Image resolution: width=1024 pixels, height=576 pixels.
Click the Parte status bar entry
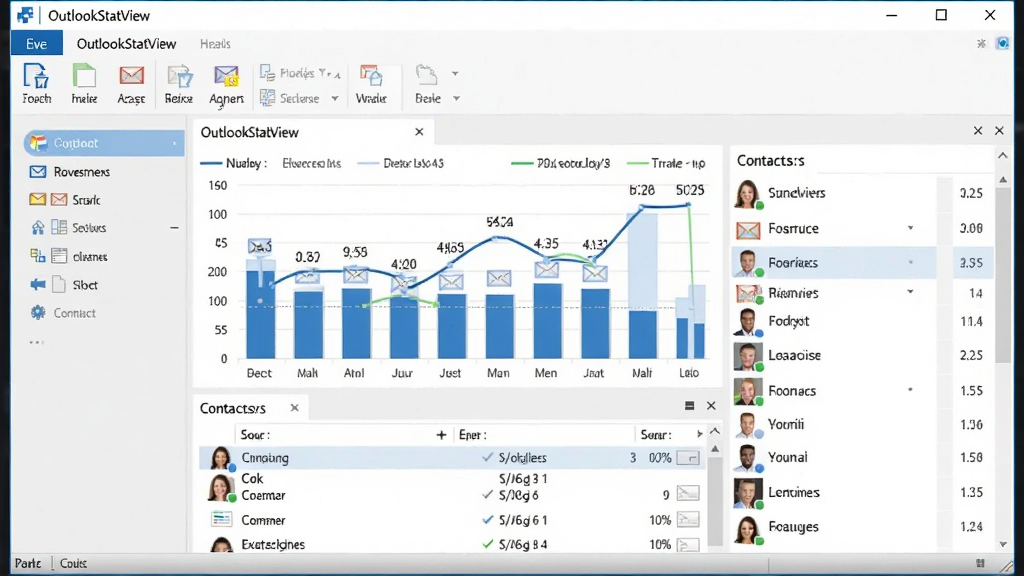click(28, 563)
